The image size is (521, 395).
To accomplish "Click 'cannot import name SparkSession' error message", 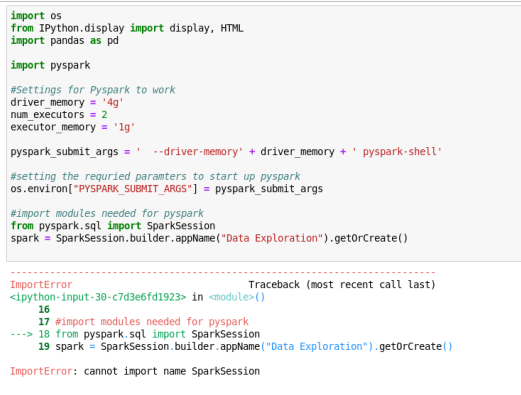I will (x=172, y=371).
